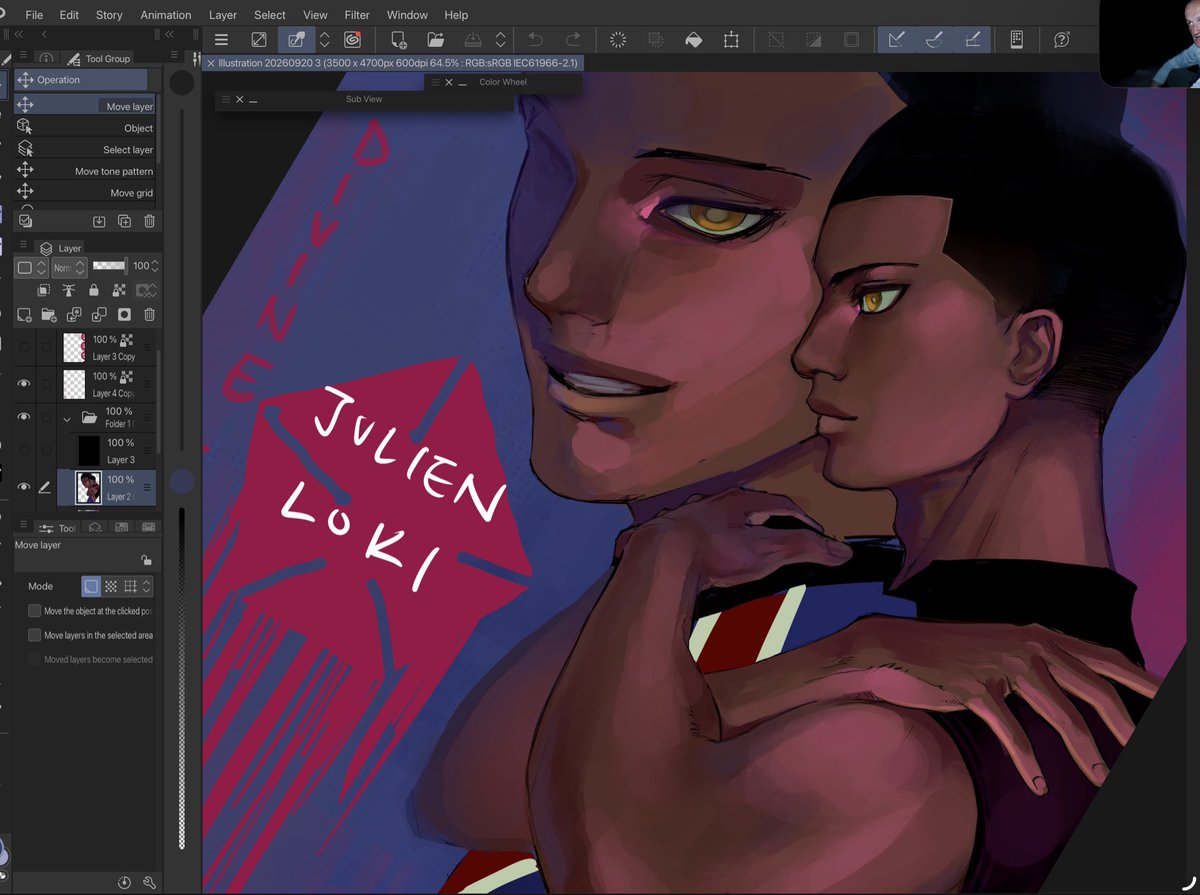The height and width of the screenshot is (895, 1200).
Task: Choose the Move grid sub tool
Action: point(86,192)
